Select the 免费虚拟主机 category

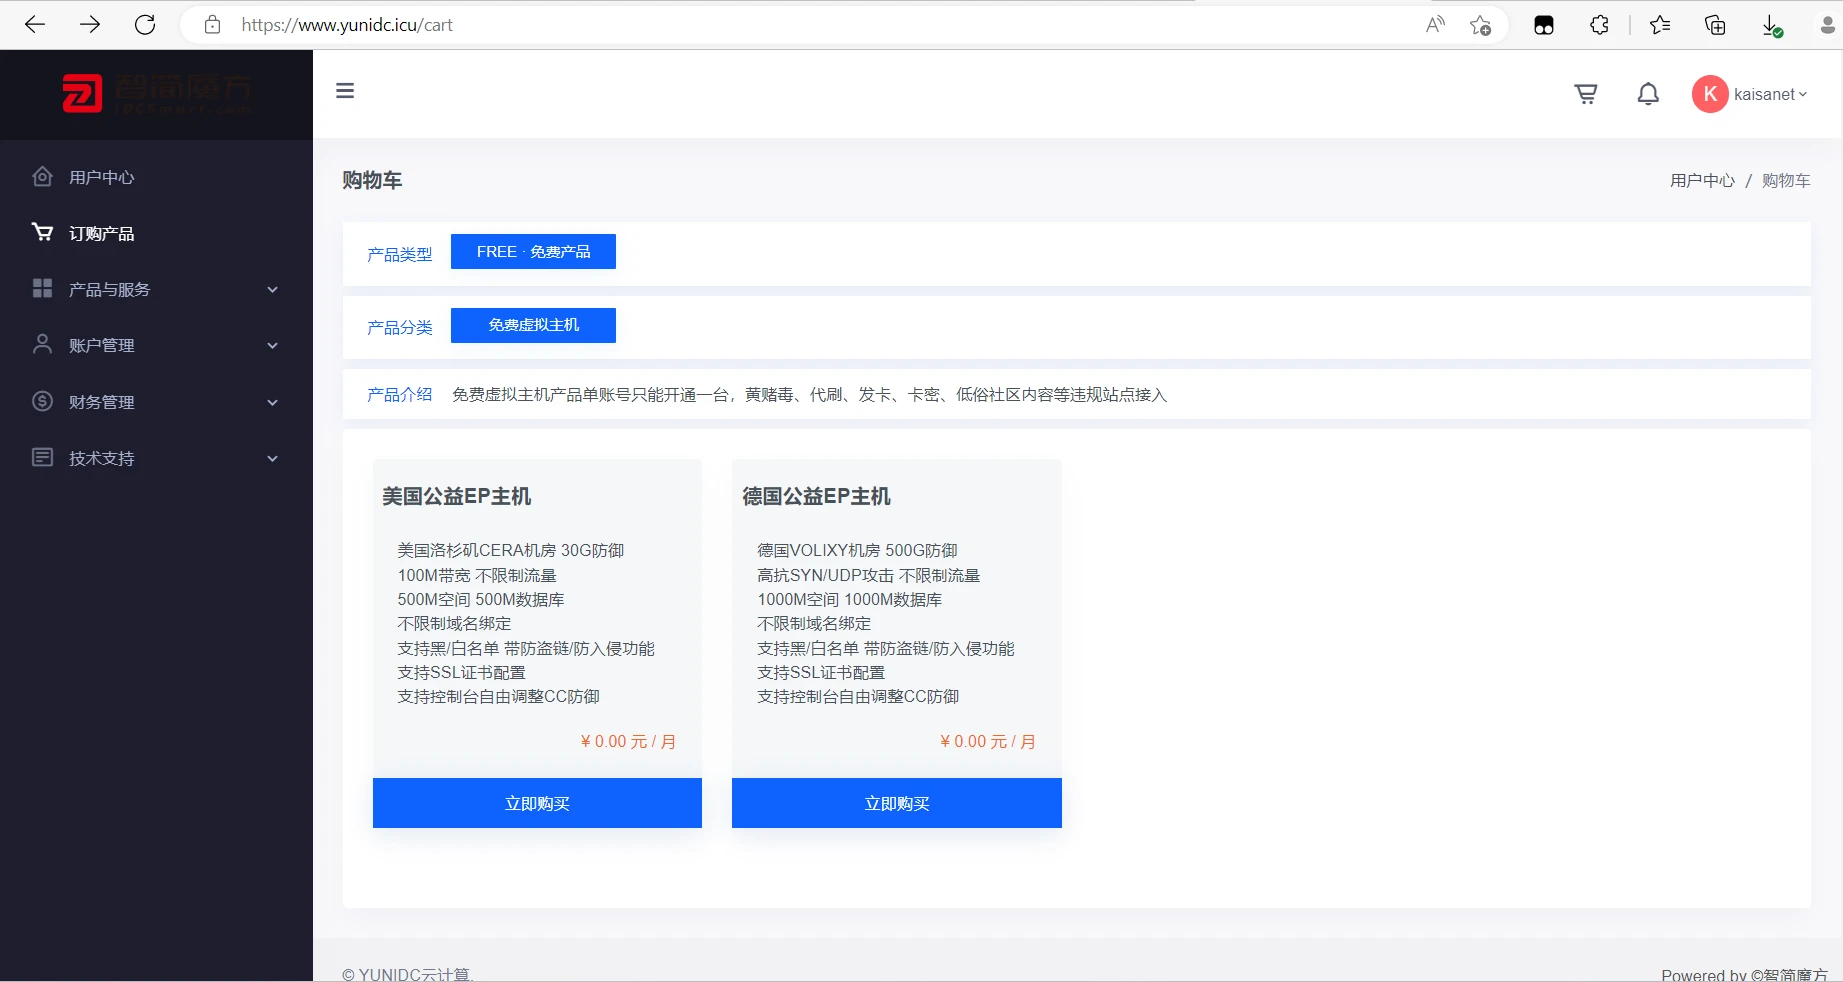click(533, 325)
